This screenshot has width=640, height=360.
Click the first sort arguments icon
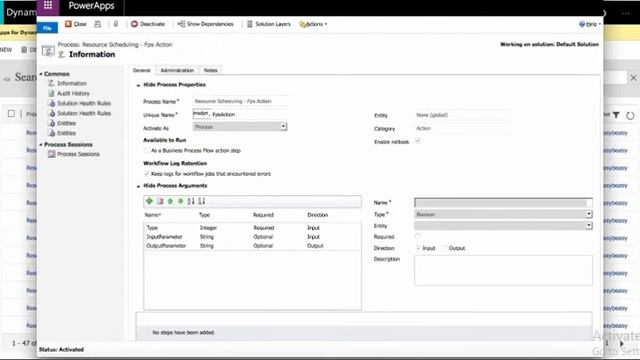[191, 201]
